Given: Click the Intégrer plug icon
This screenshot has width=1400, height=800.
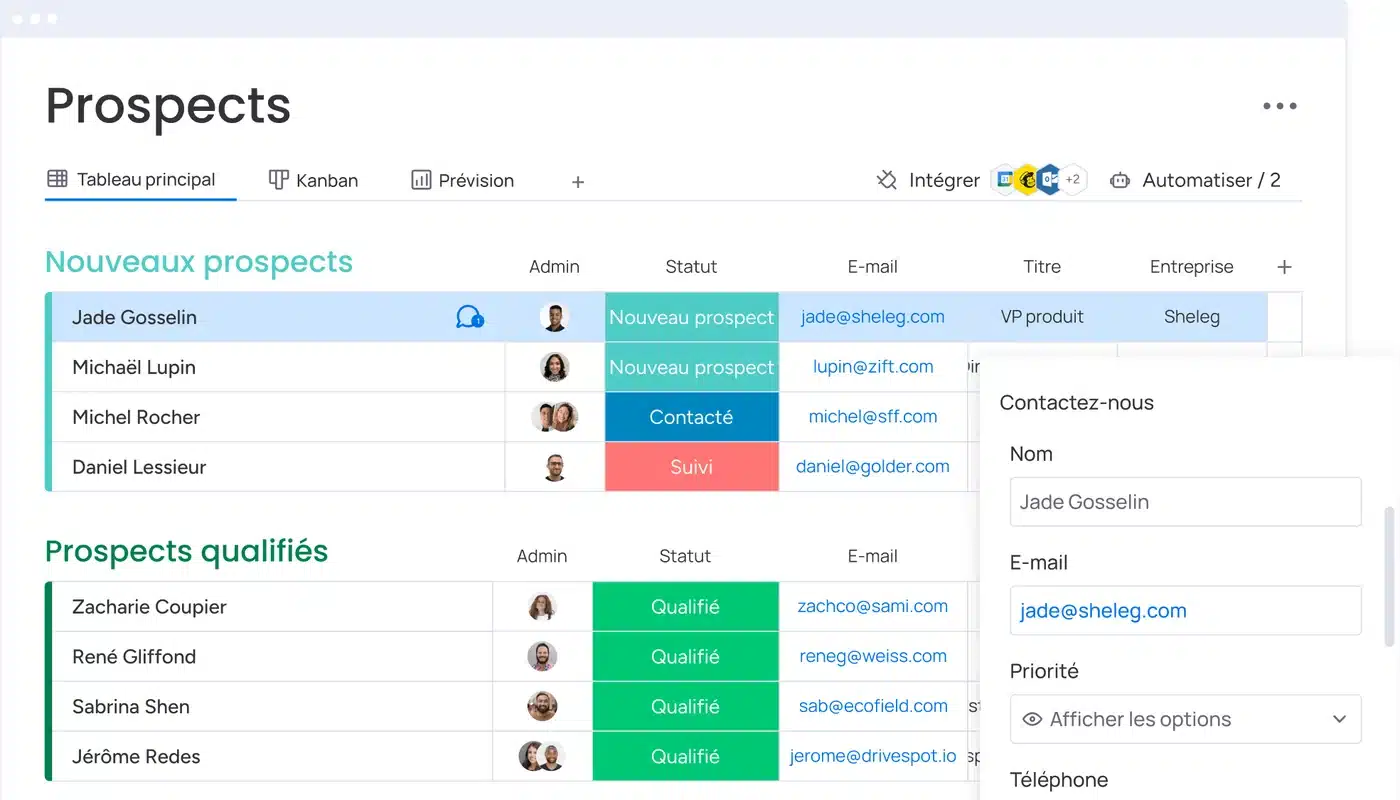Looking at the screenshot, I should [x=886, y=180].
